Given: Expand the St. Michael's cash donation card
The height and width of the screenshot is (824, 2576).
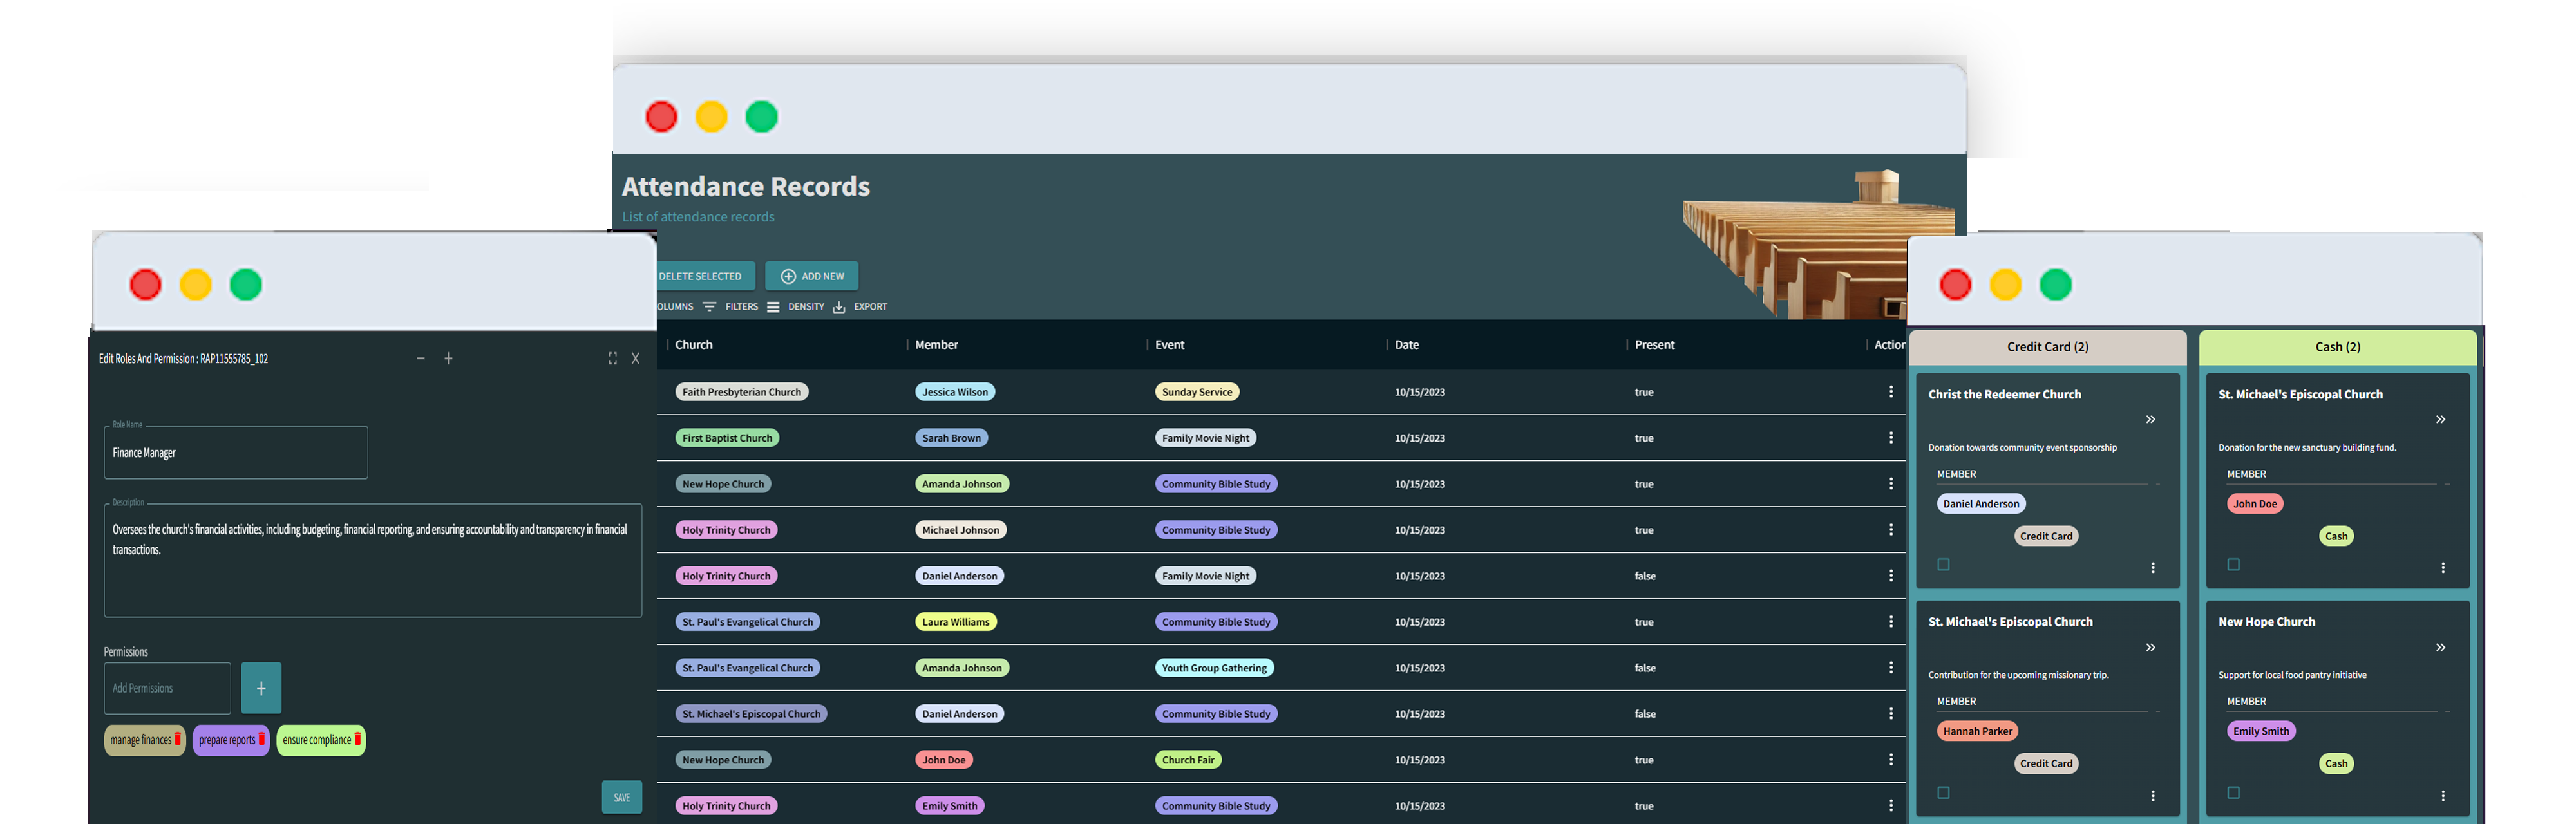Looking at the screenshot, I should pos(2440,419).
